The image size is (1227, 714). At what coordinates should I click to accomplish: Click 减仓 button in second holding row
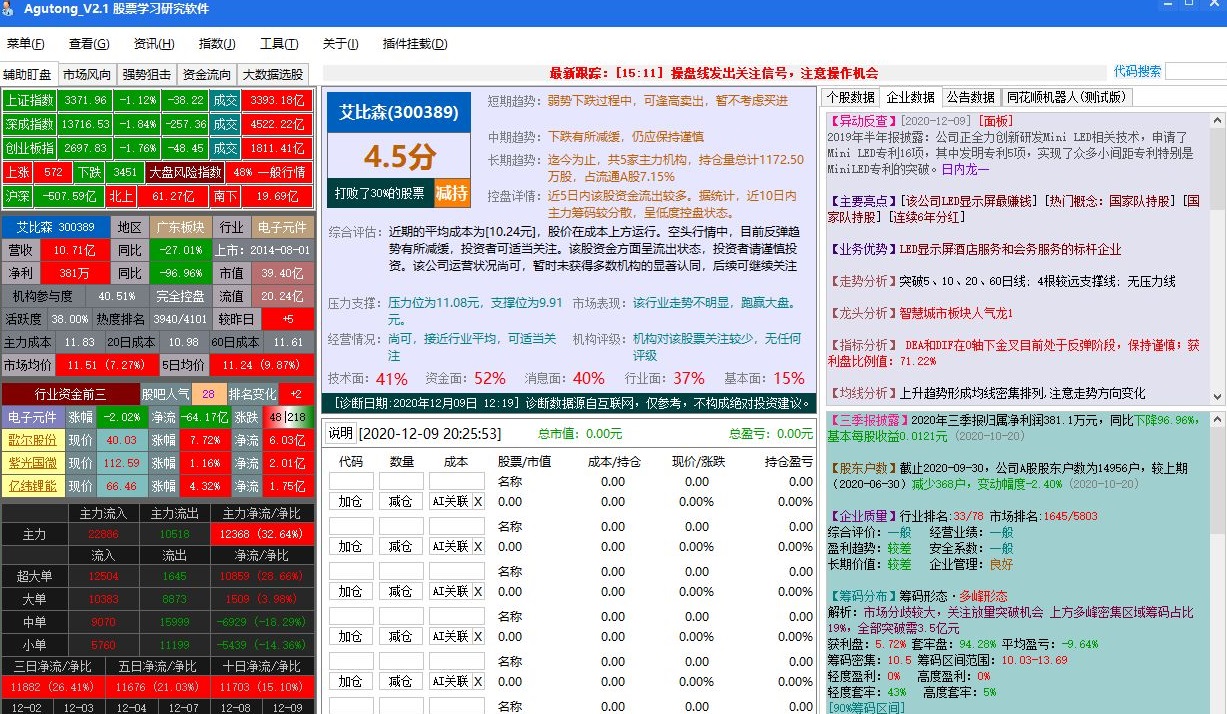tap(401, 547)
